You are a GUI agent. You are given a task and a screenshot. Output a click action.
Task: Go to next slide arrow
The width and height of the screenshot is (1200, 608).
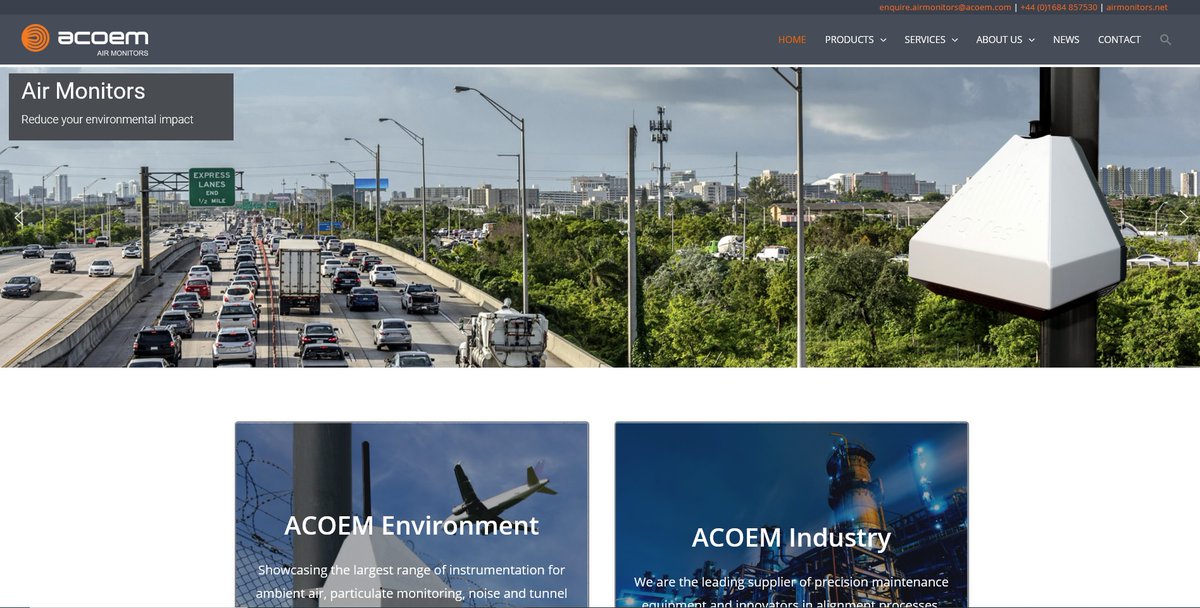click(1183, 216)
